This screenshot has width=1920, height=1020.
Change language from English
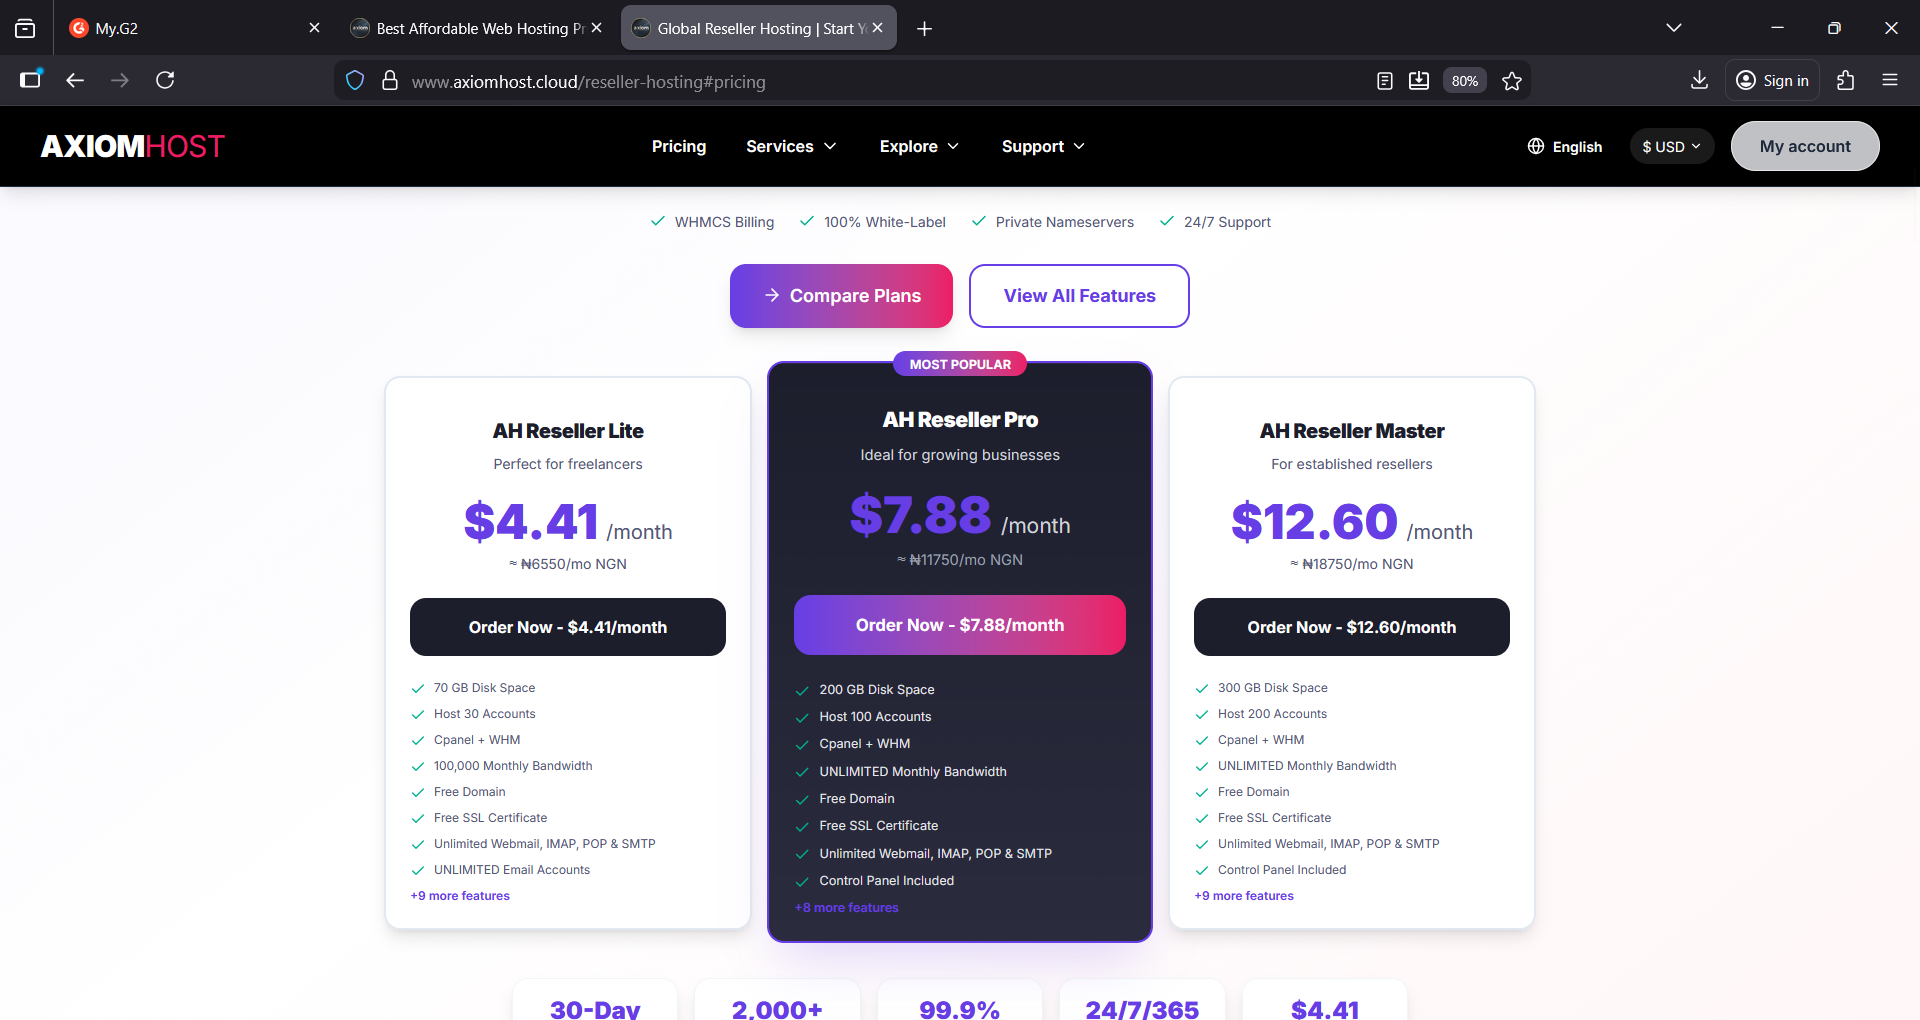[x=1565, y=147]
